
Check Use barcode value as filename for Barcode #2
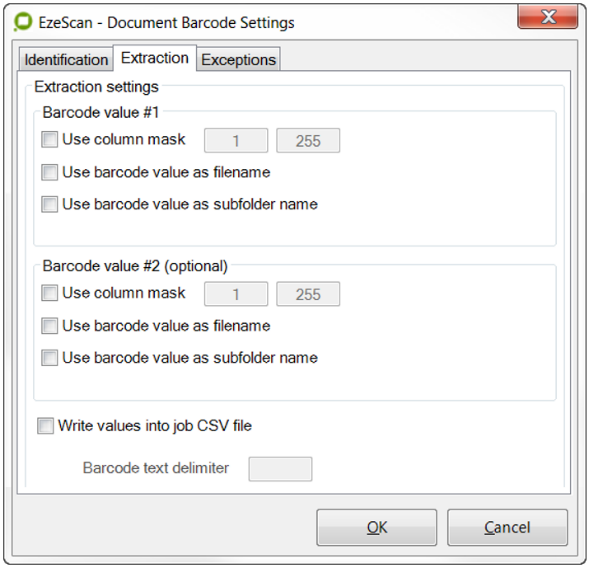coord(50,326)
